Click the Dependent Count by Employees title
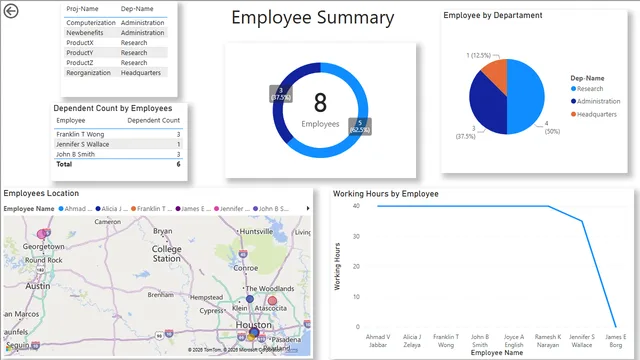This screenshot has height=360, width=640. point(113,108)
